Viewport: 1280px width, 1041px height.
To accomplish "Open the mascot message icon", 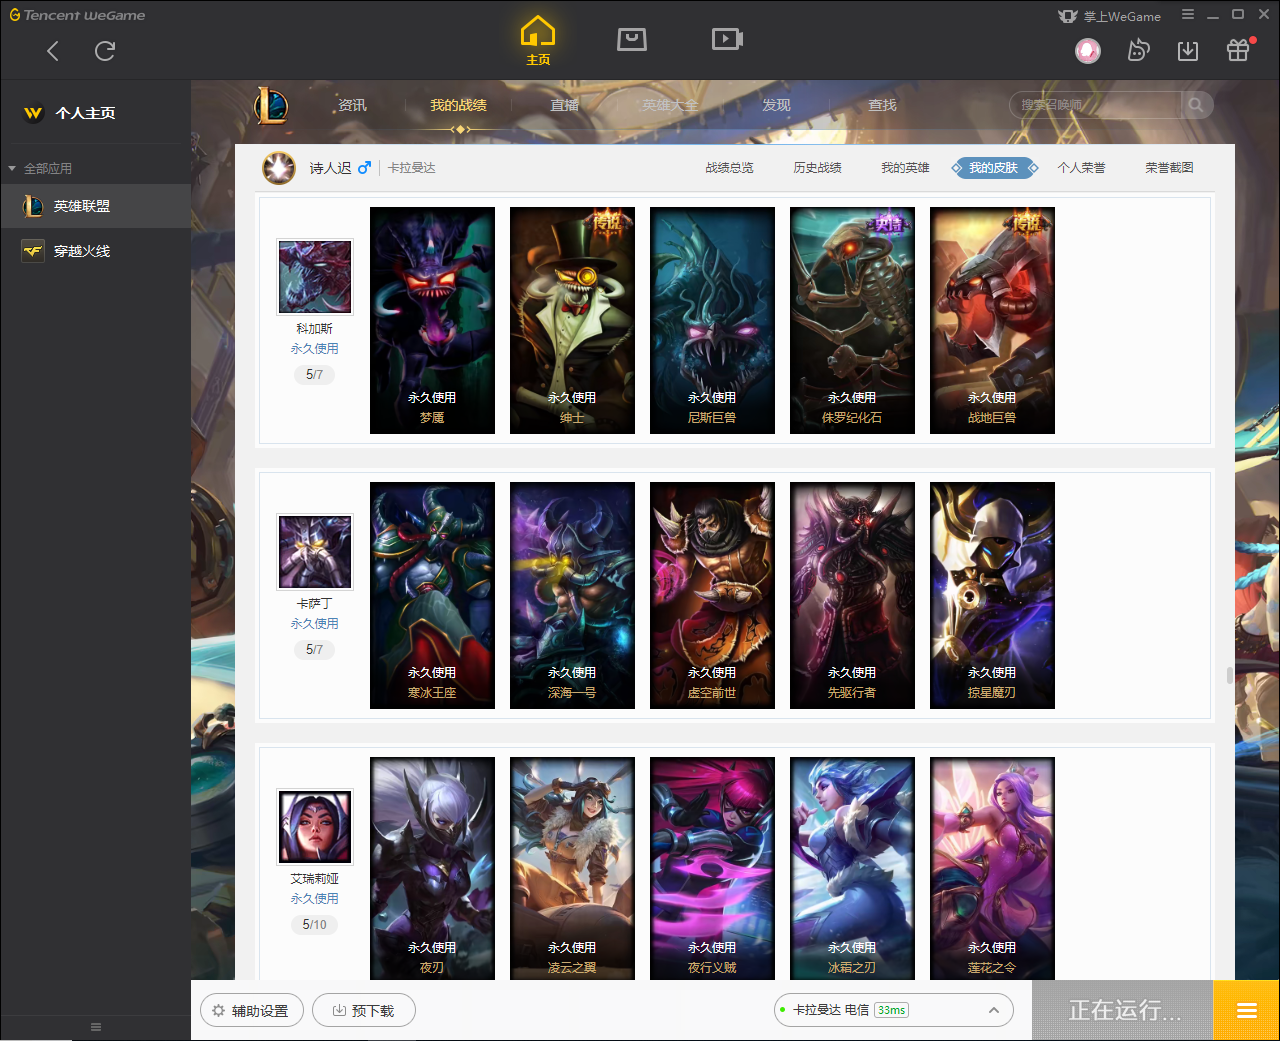I will pyautogui.click(x=1138, y=50).
